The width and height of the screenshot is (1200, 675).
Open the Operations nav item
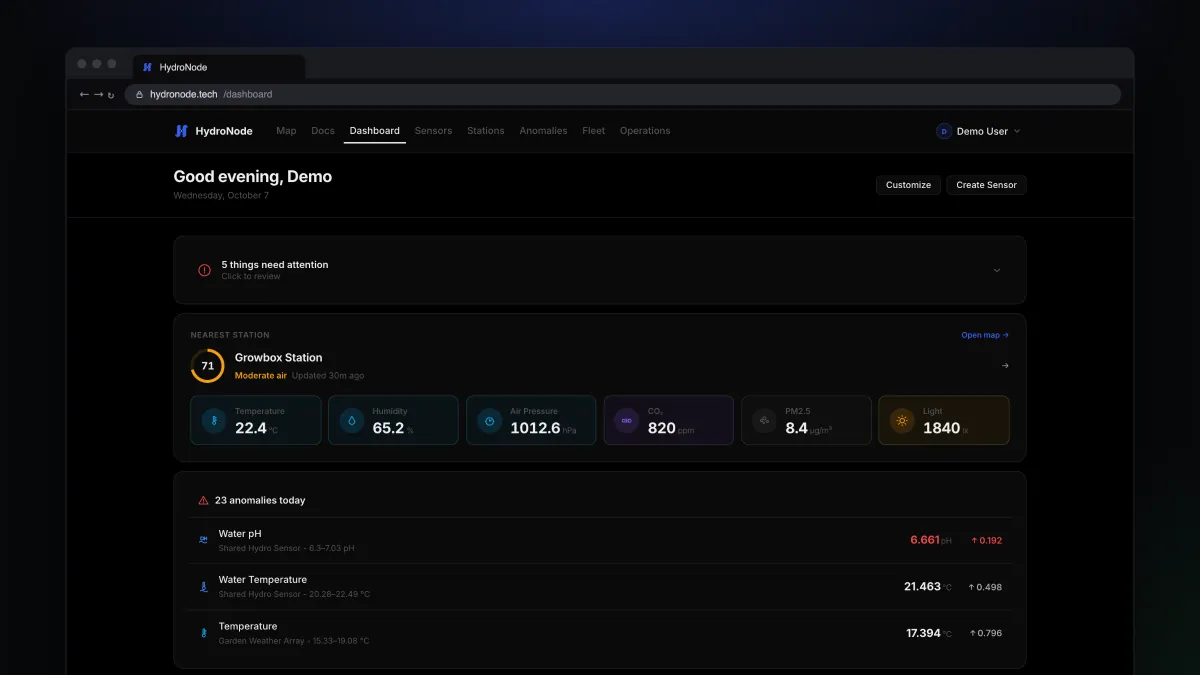645,131
